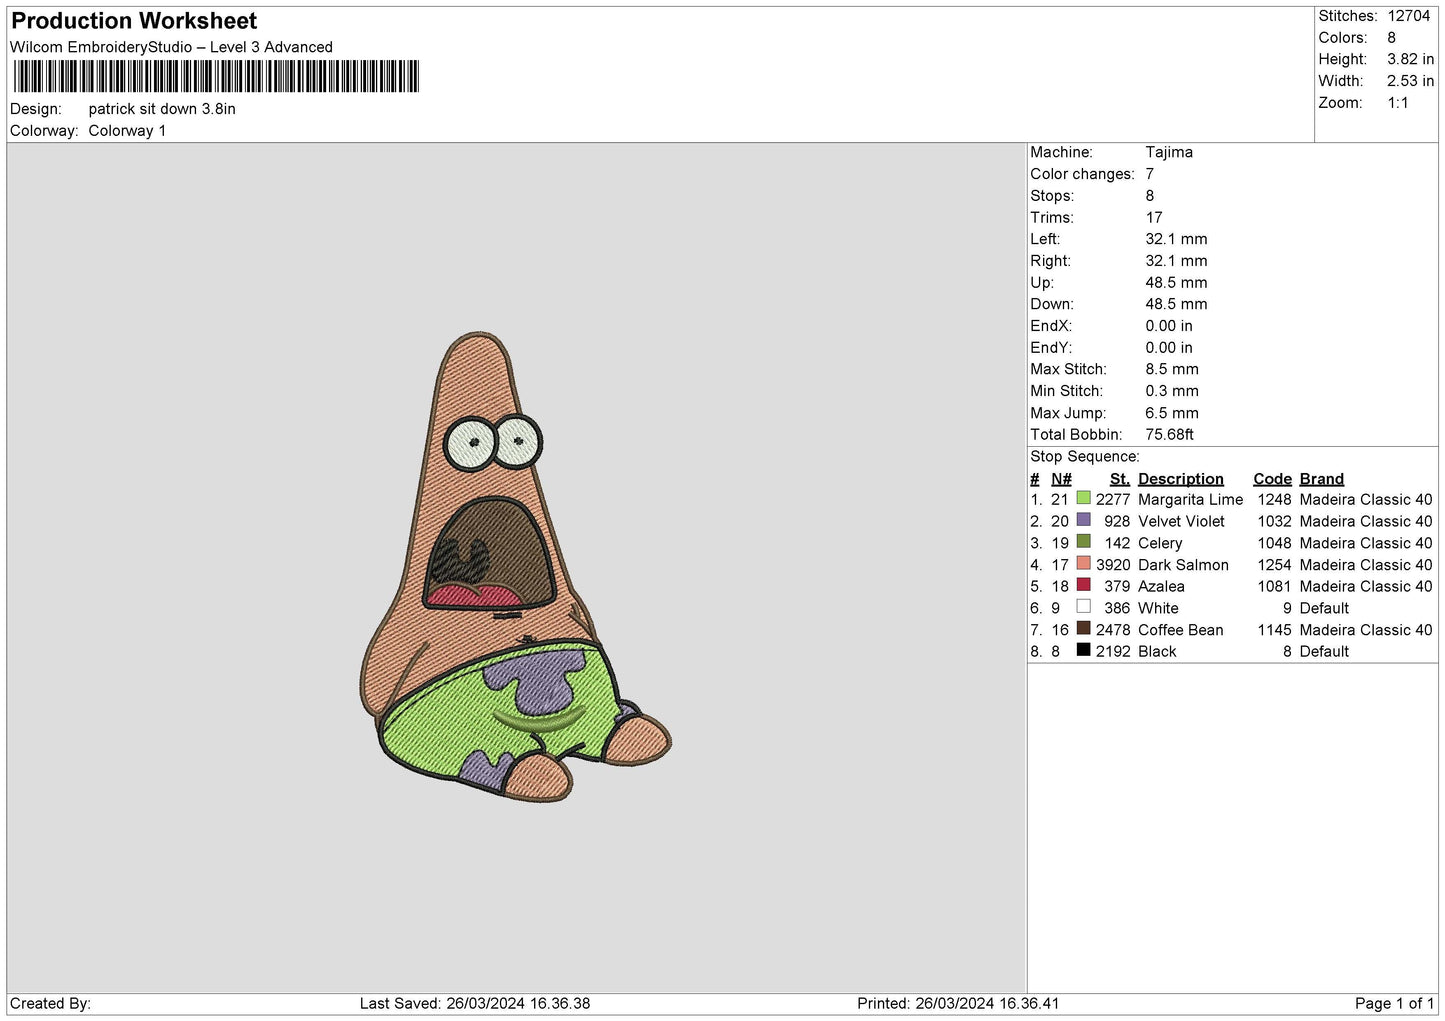
Task: Click the Max Stitch value '8.5 mm'
Action: [1172, 369]
